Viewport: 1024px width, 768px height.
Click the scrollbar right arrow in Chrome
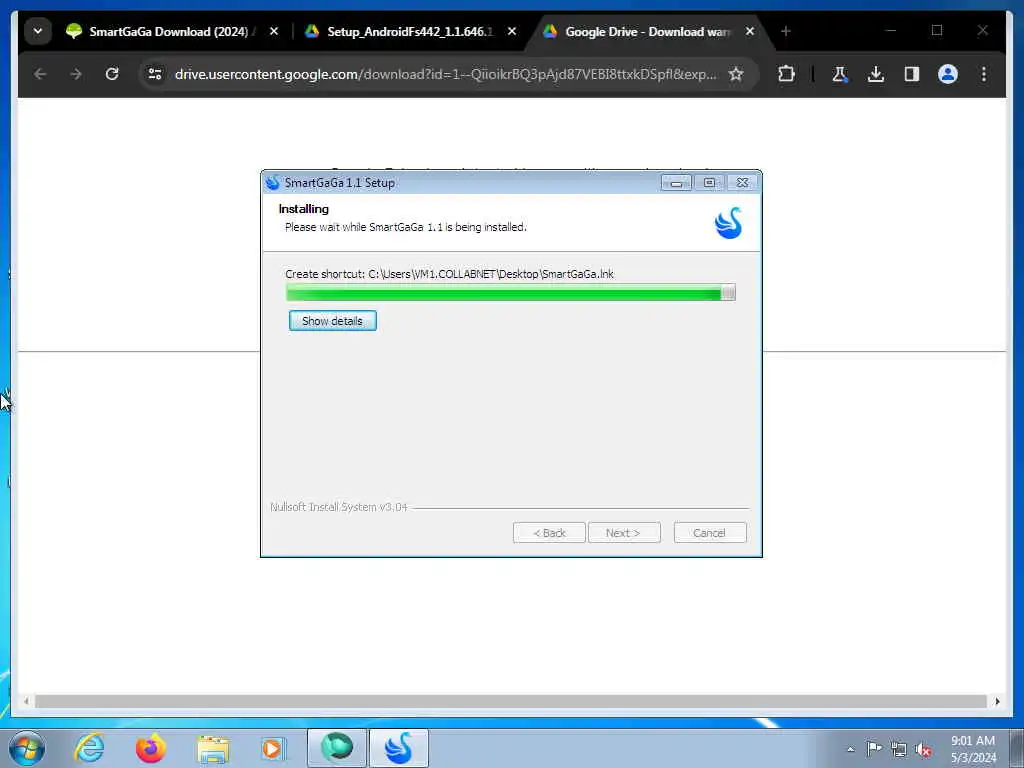point(997,701)
